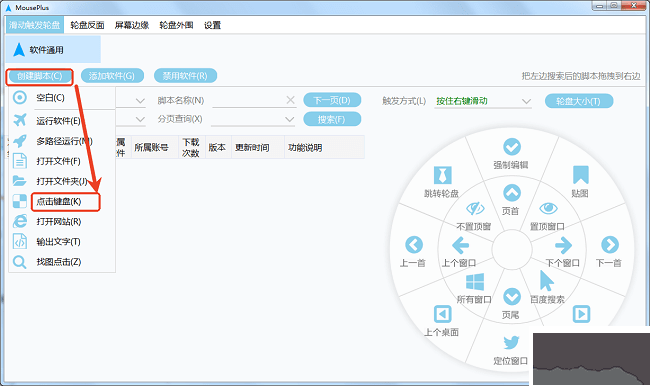This screenshot has height=386, width=650.
Task: Click the 下个窗口 right arrow icon
Action: coord(563,245)
